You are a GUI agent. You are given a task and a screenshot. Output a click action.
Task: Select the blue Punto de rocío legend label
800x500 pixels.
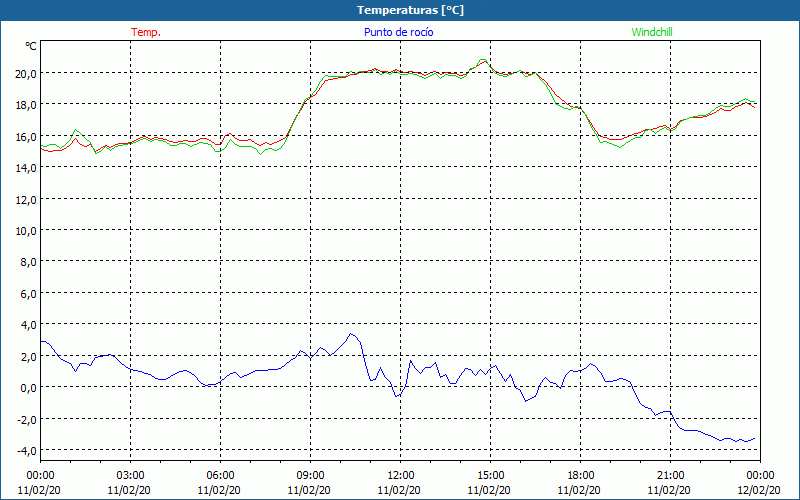pyautogui.click(x=398, y=32)
